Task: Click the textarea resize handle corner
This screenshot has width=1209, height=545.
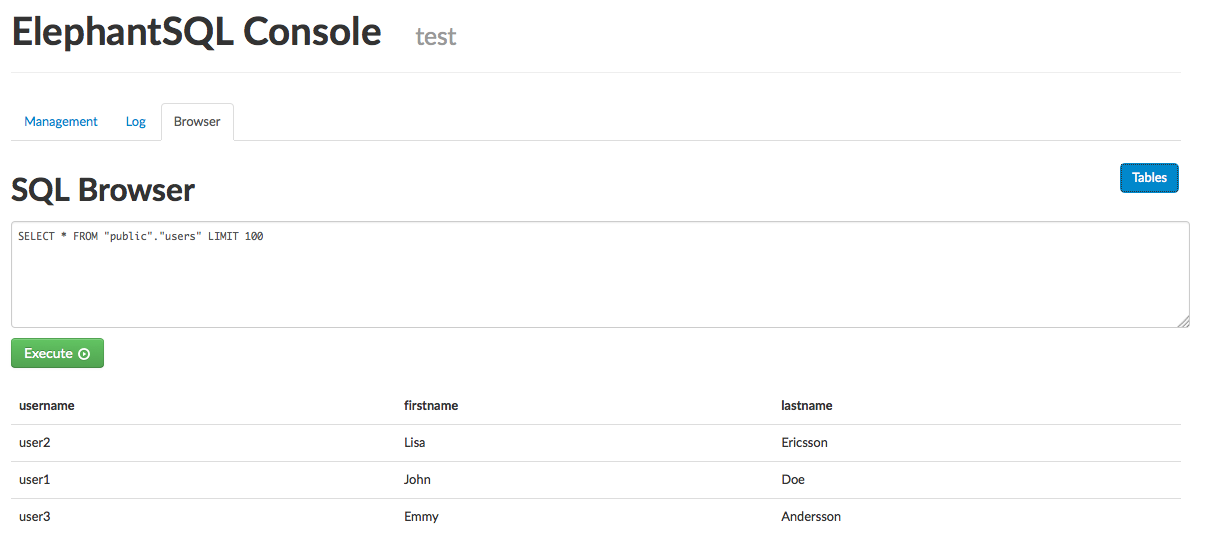Action: click(1183, 321)
